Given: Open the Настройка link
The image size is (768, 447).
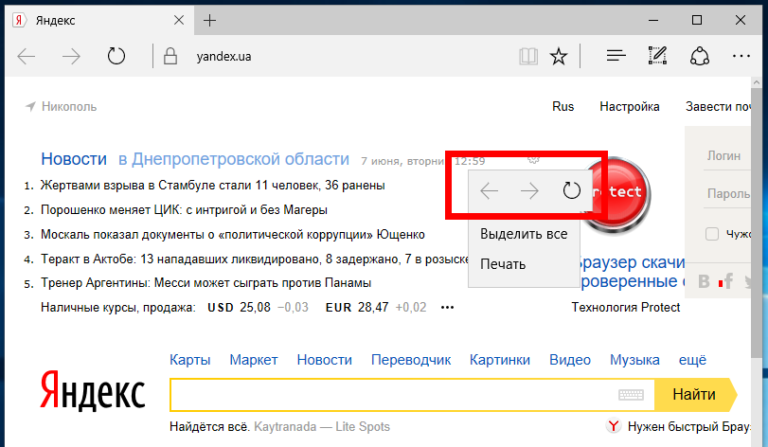Looking at the screenshot, I should coord(629,107).
